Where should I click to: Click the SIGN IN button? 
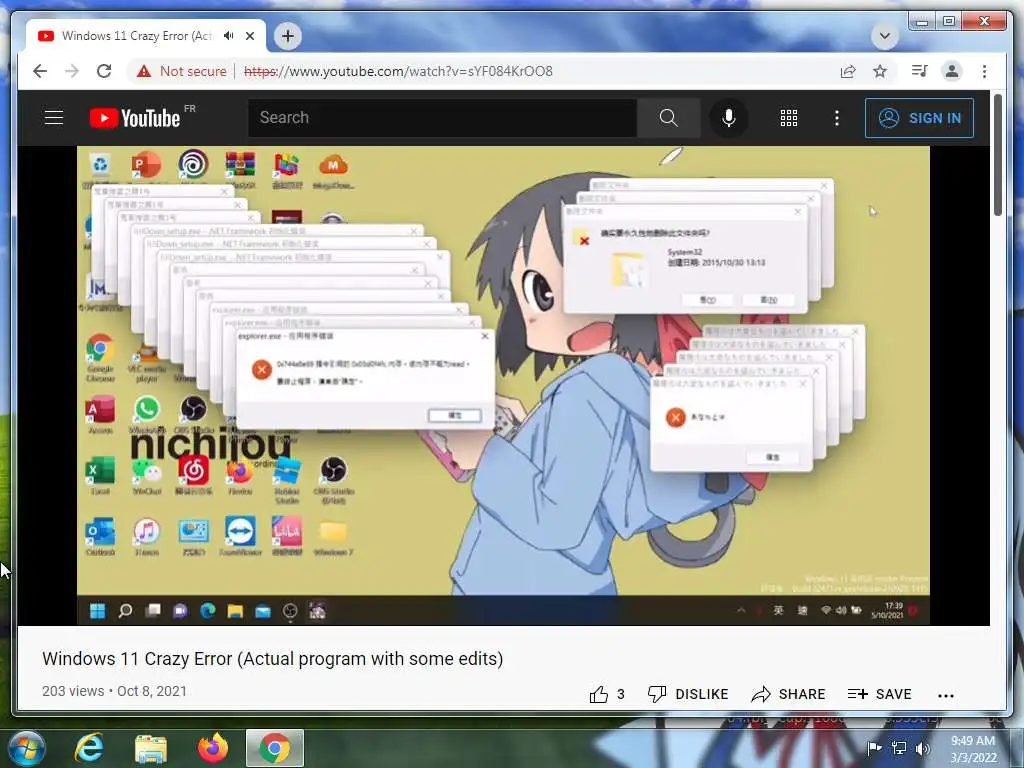click(919, 118)
